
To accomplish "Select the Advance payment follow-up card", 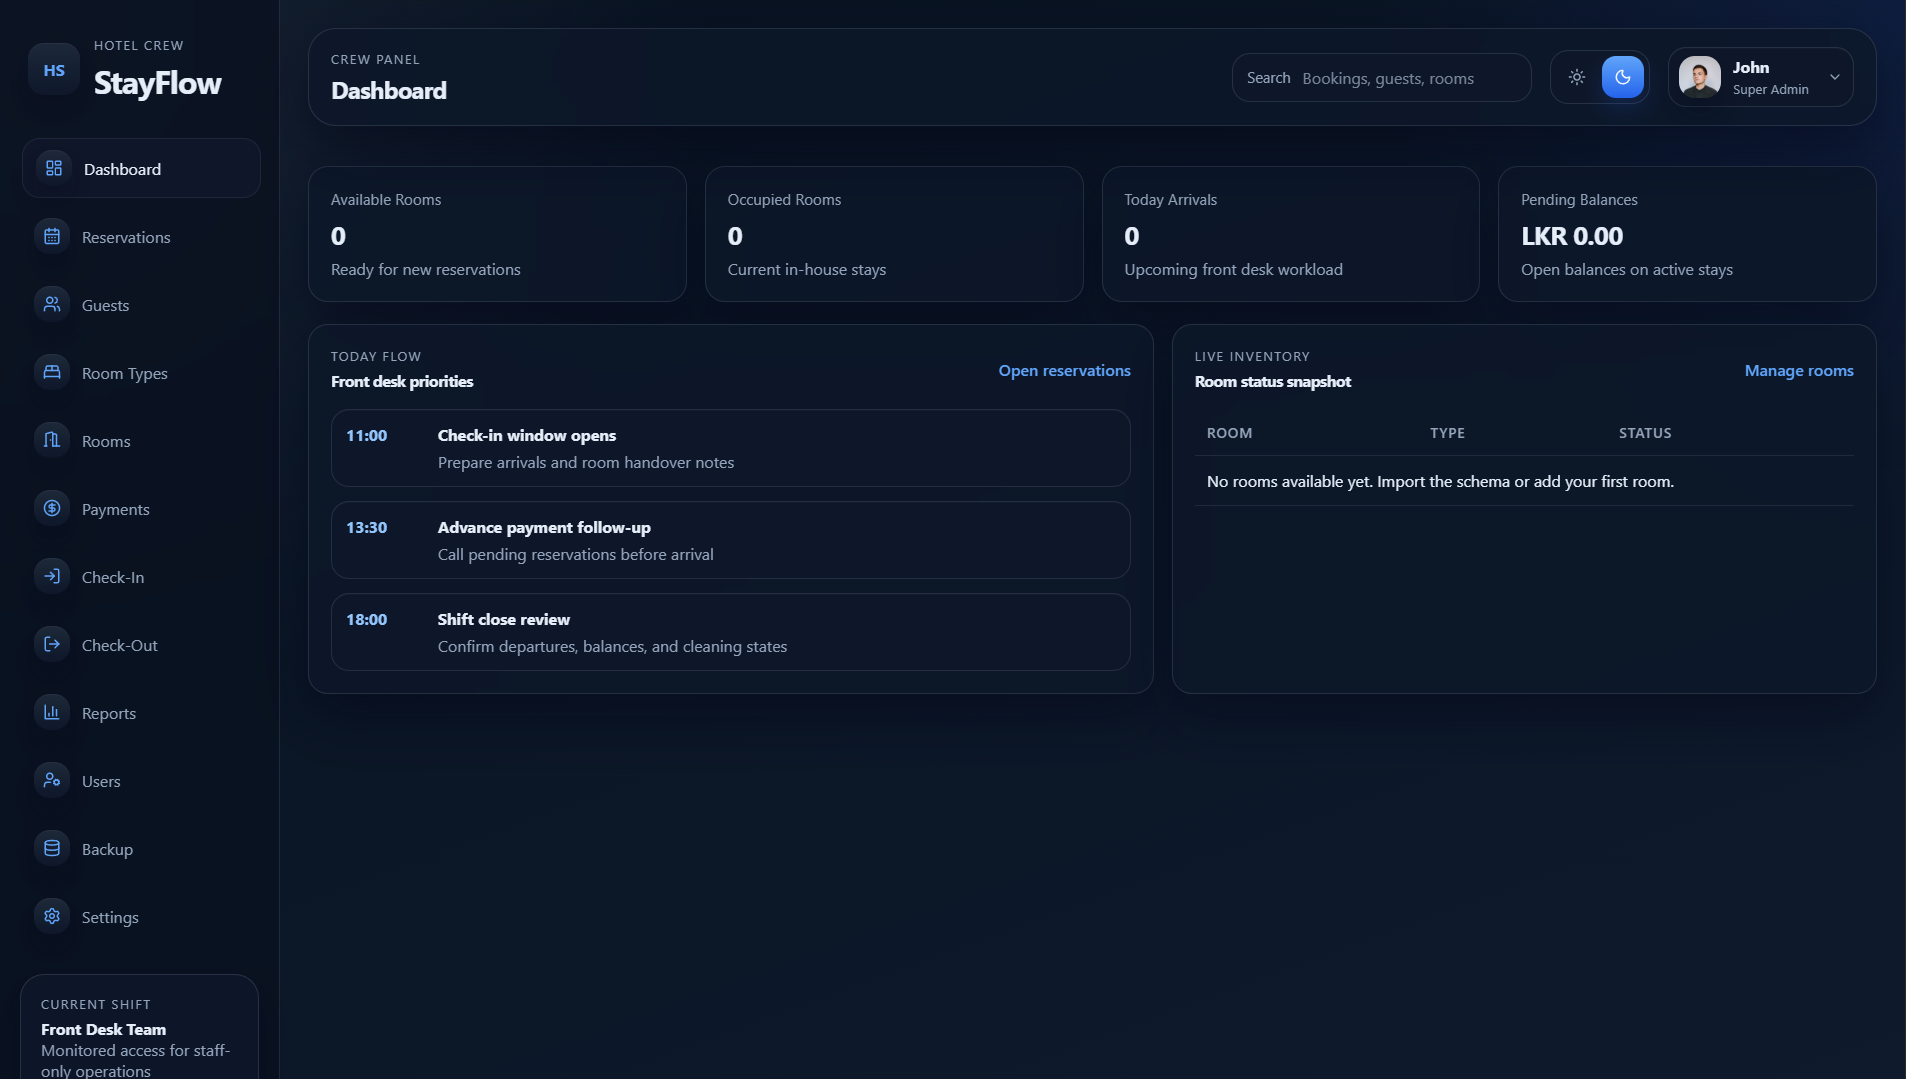I will pyautogui.click(x=730, y=540).
